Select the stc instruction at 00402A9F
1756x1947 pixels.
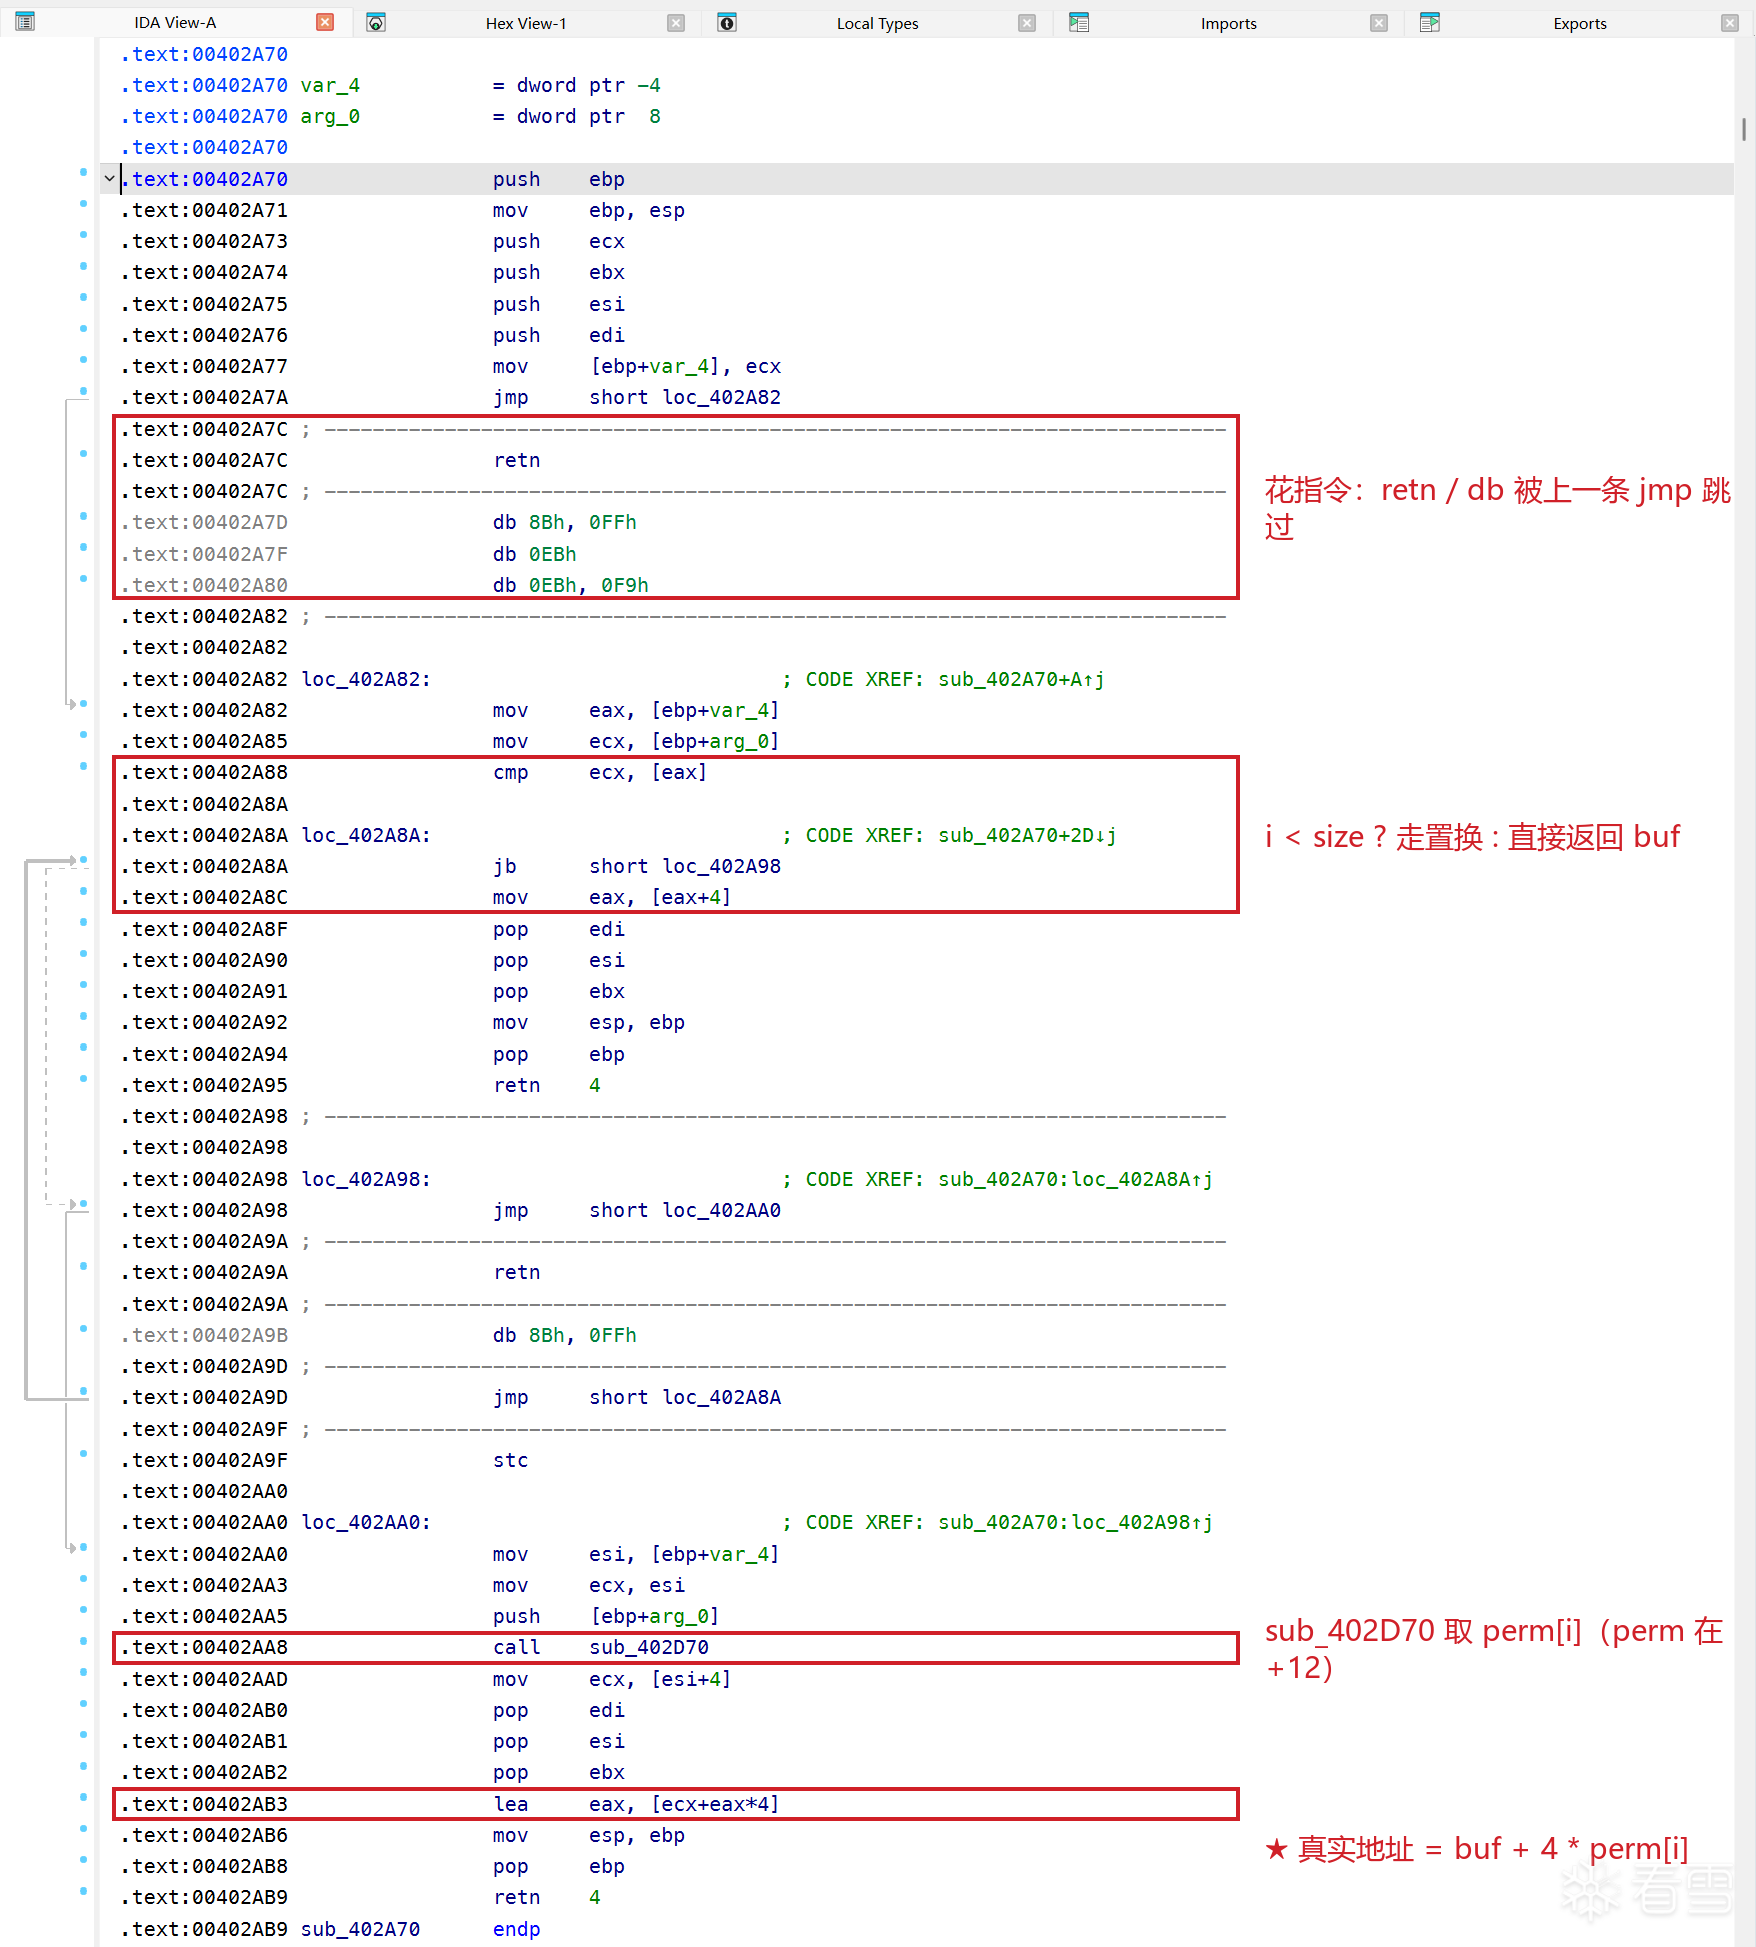[x=510, y=1461]
